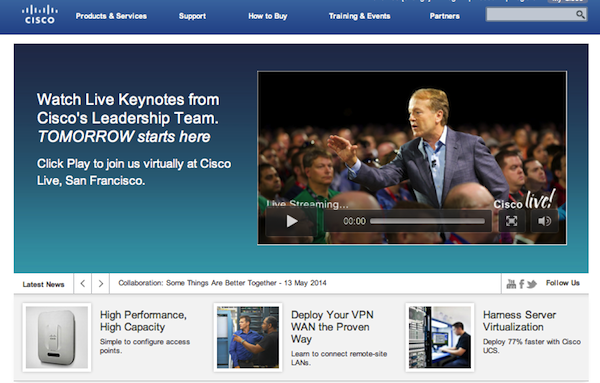Click into the site search field

(530, 15)
